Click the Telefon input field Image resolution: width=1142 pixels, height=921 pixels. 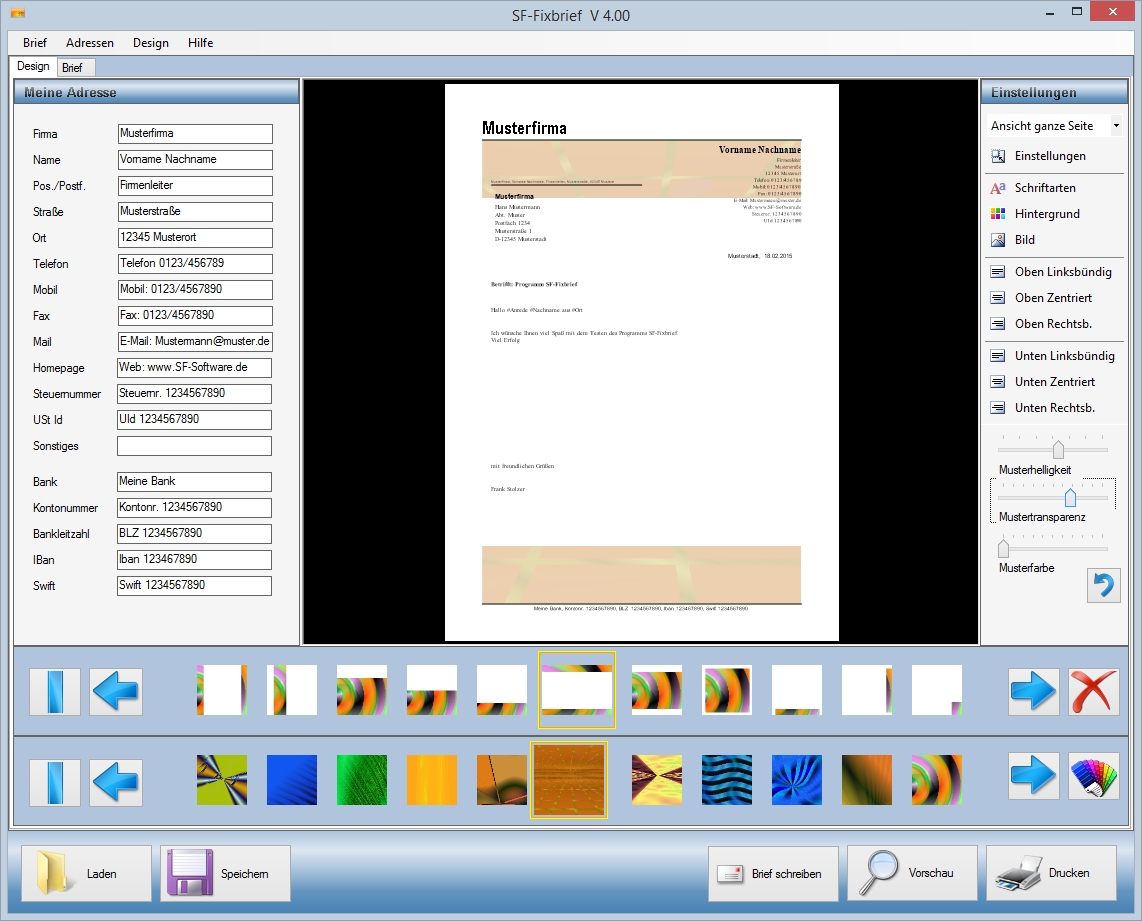(195, 264)
